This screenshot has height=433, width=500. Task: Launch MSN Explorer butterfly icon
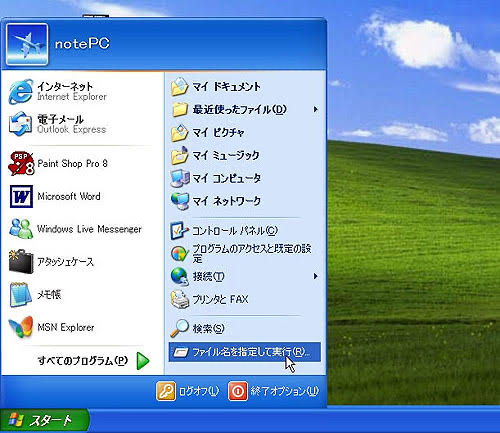[x=21, y=327]
